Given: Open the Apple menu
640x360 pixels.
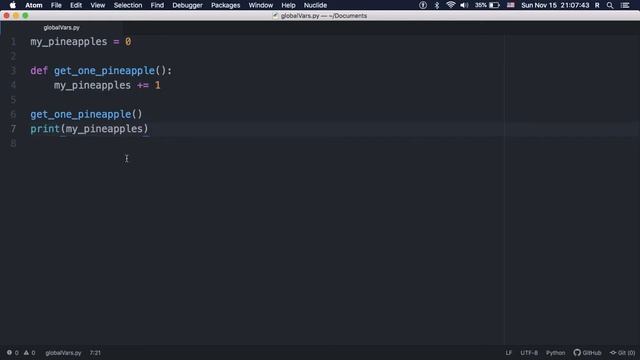Looking at the screenshot, I should (13, 5).
